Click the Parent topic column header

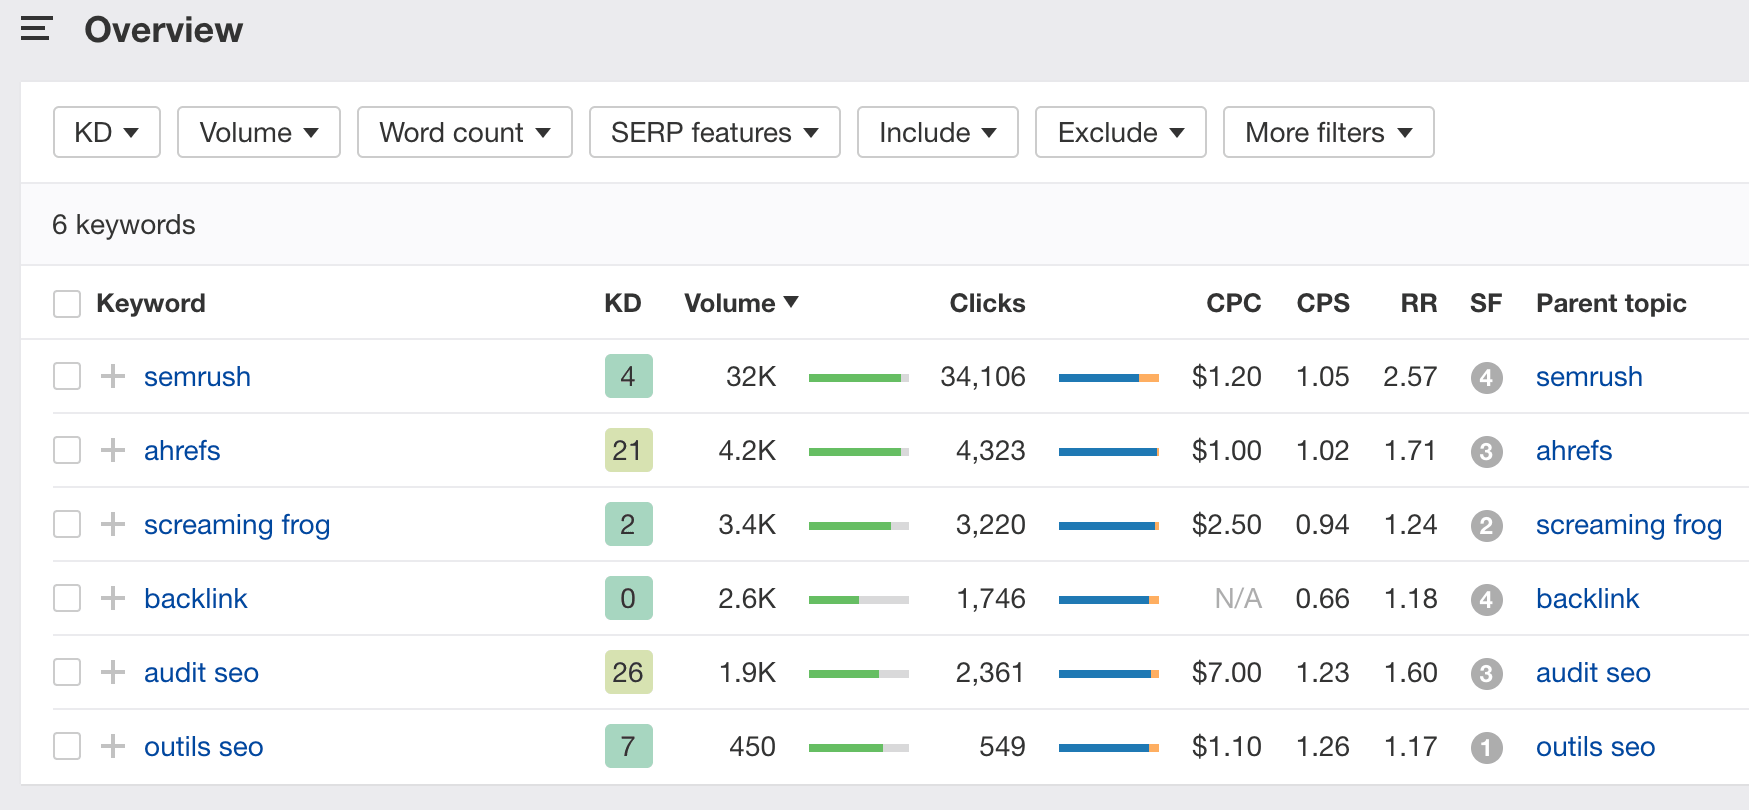1611,303
